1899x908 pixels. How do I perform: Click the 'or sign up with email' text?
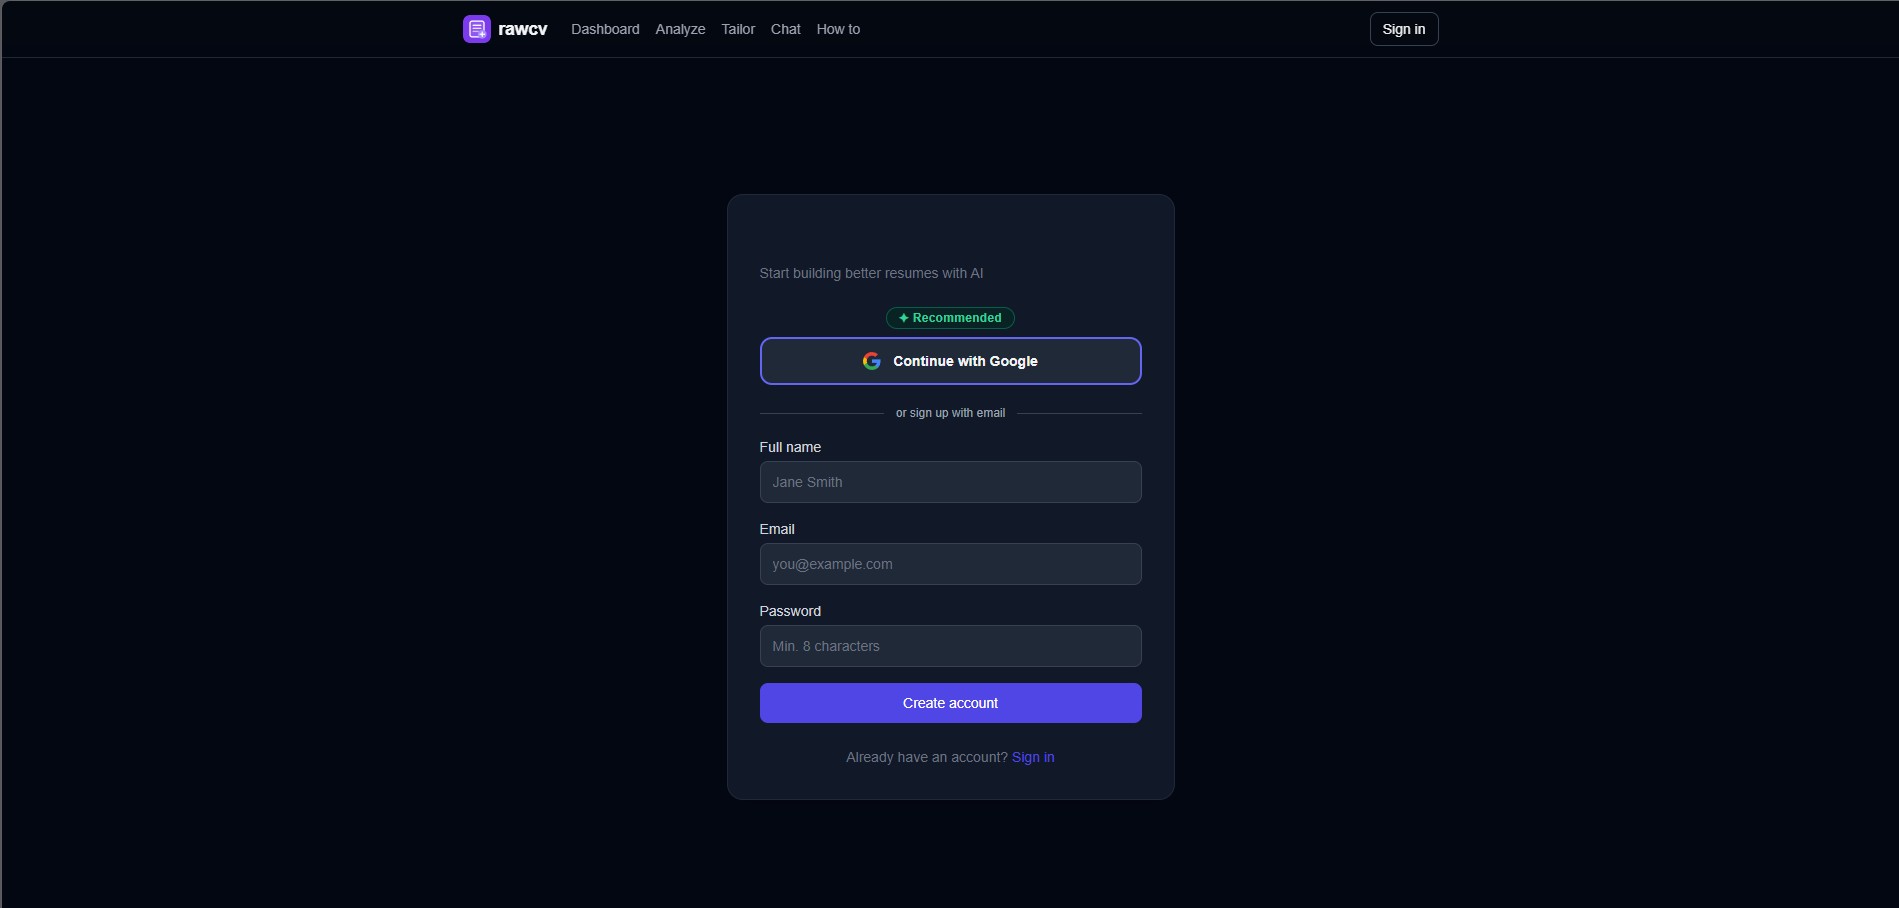950,413
